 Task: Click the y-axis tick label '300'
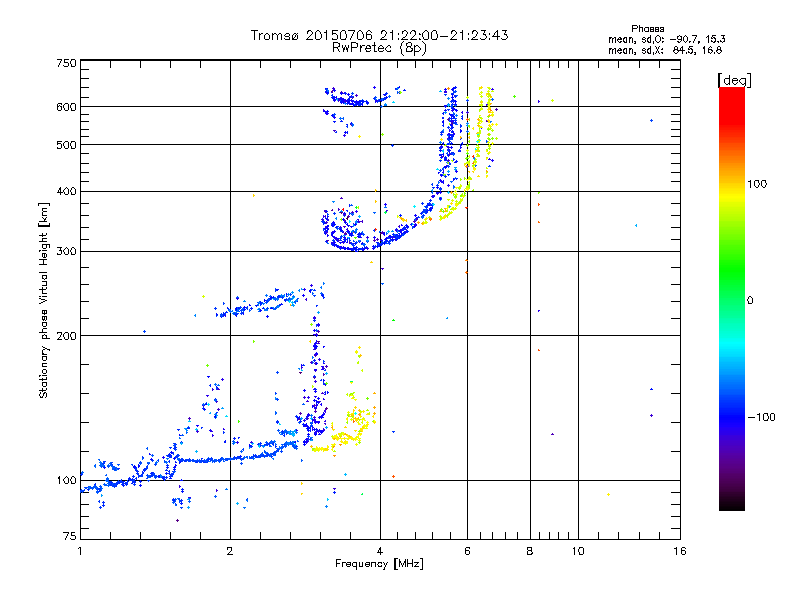point(66,252)
